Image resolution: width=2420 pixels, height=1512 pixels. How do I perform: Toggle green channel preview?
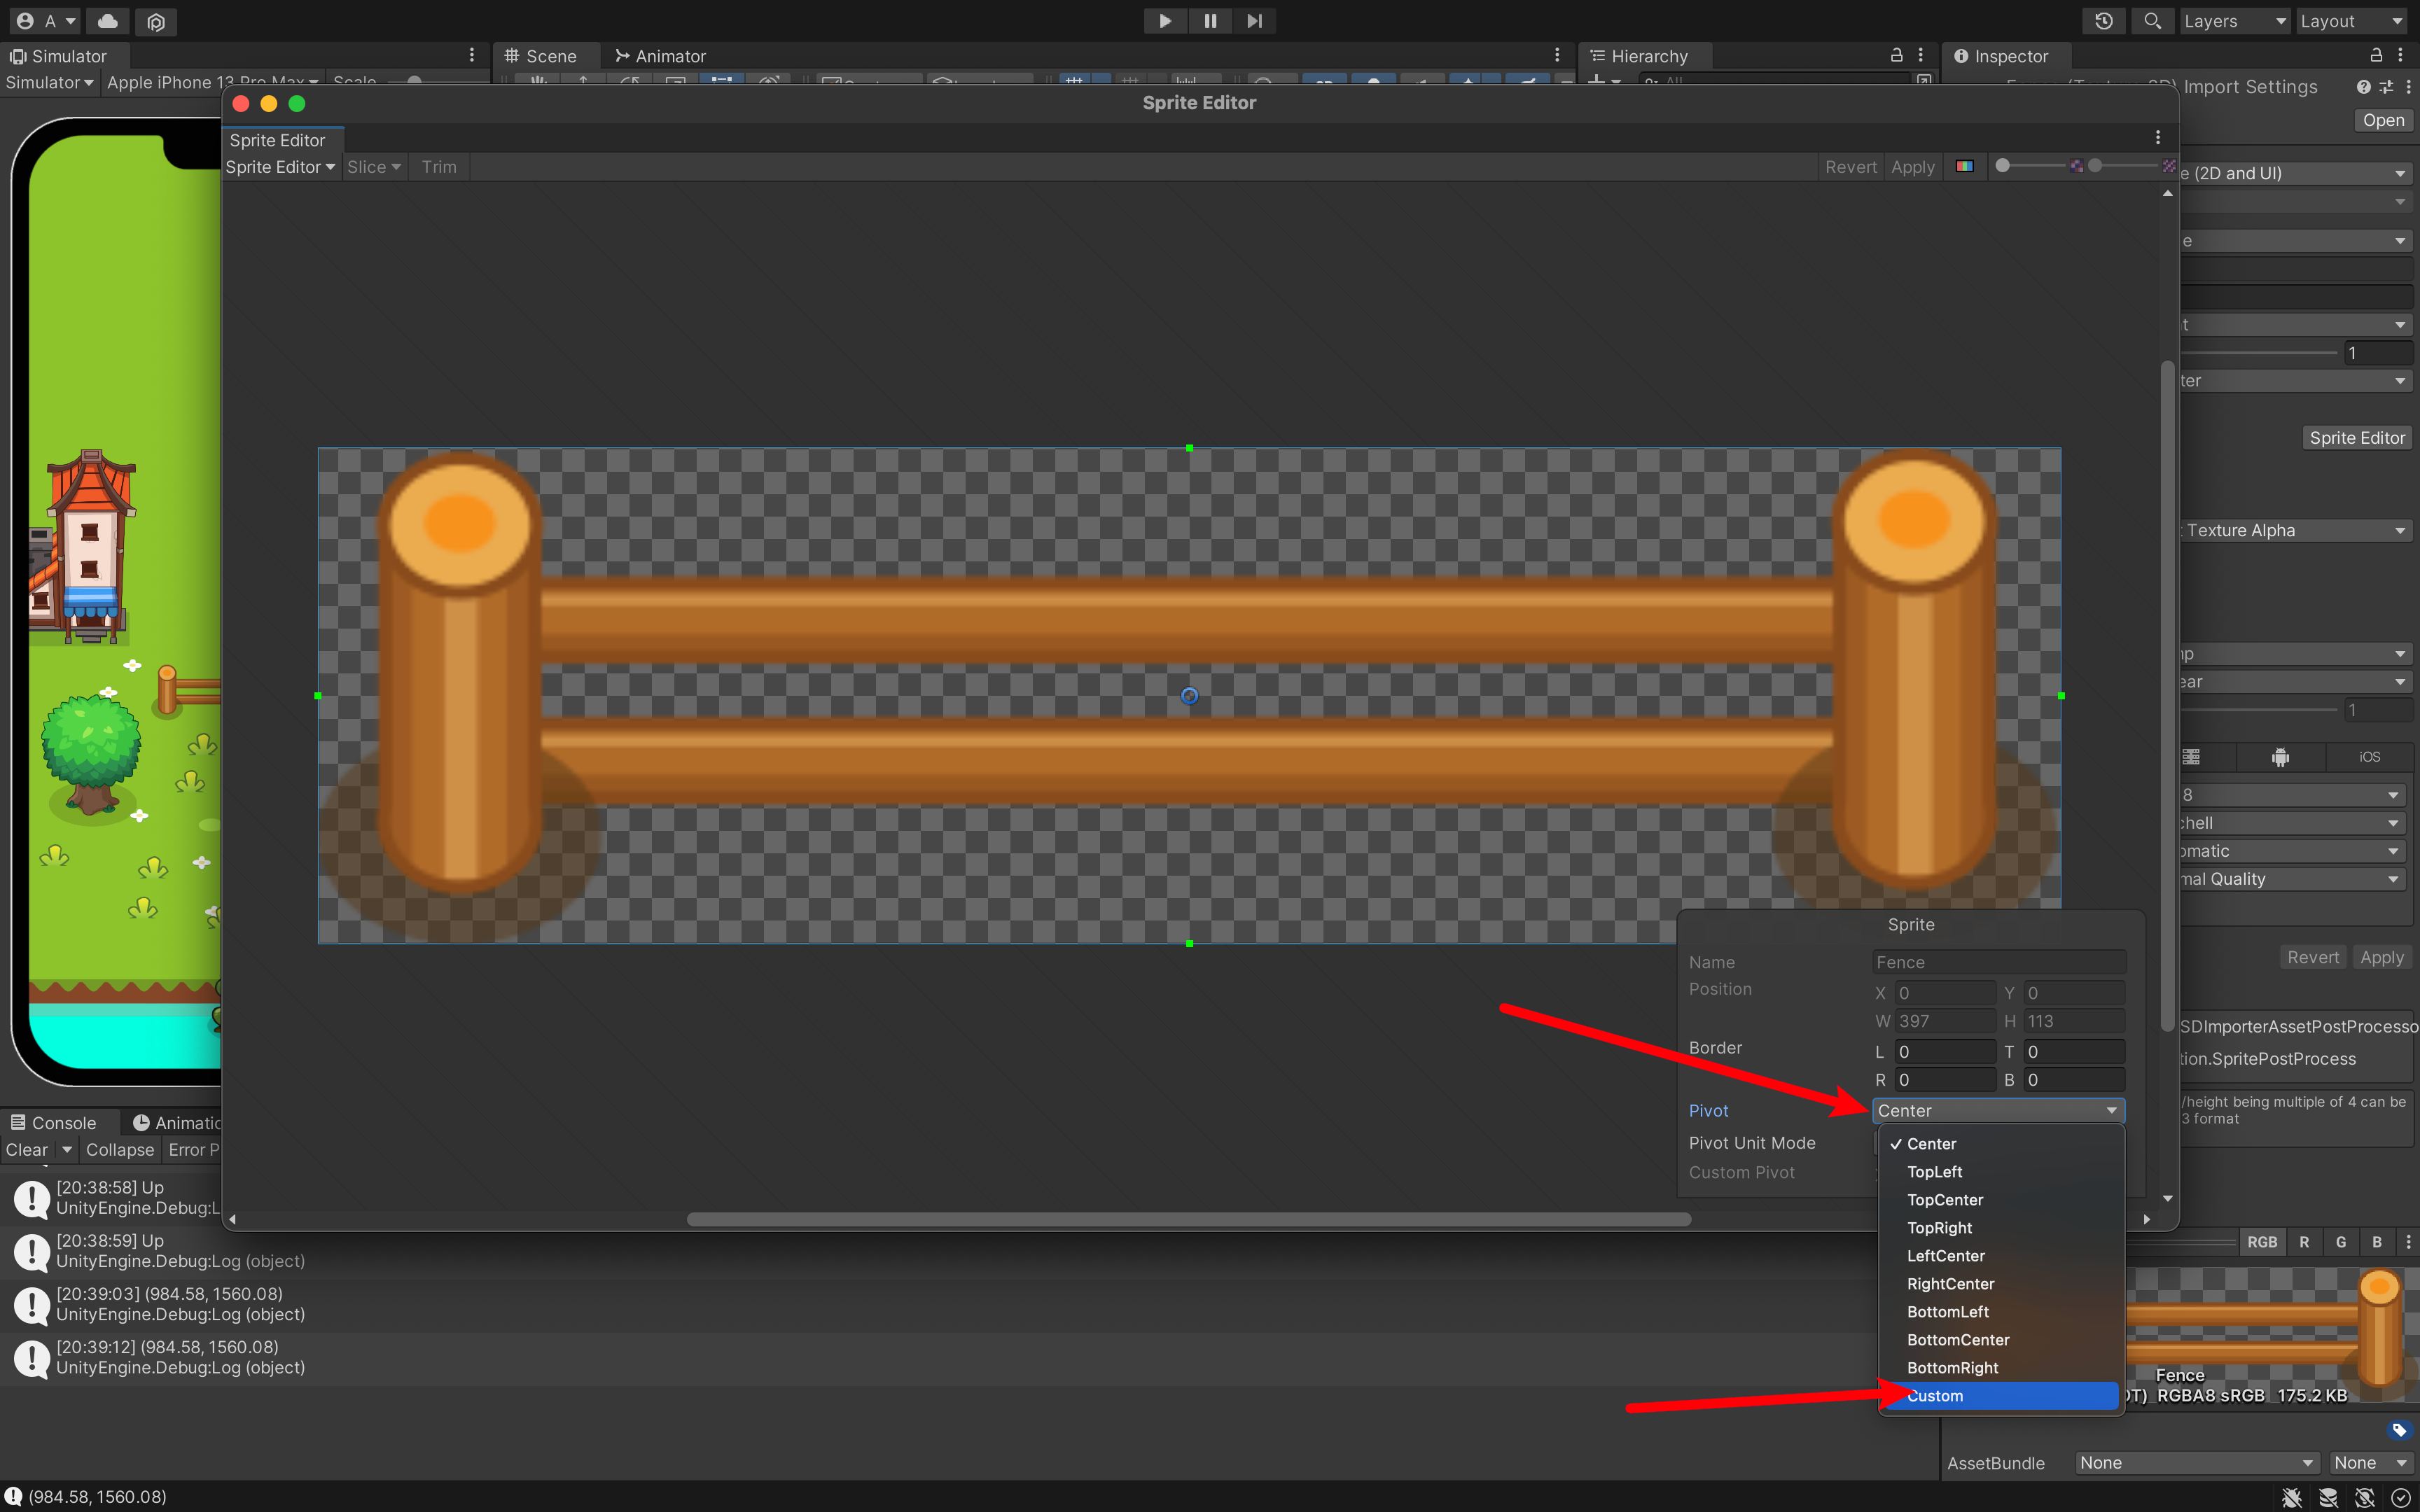point(2341,1242)
